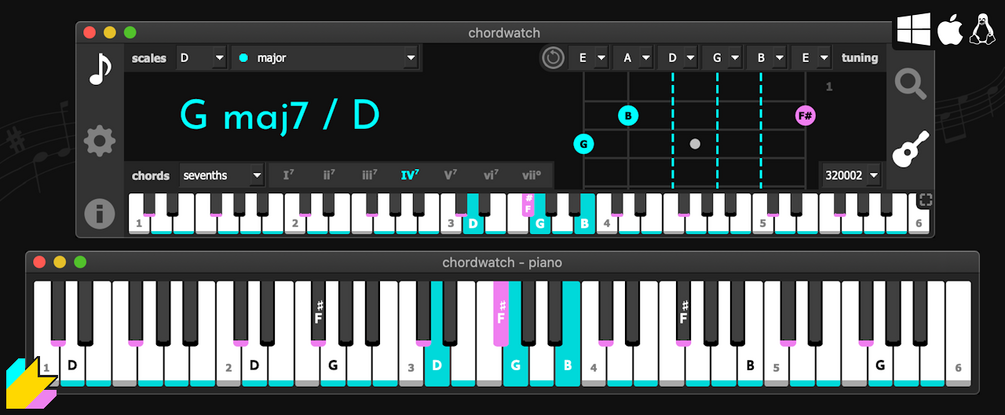Click the Linux penguin icon
This screenshot has width=1005, height=415.
[981, 30]
